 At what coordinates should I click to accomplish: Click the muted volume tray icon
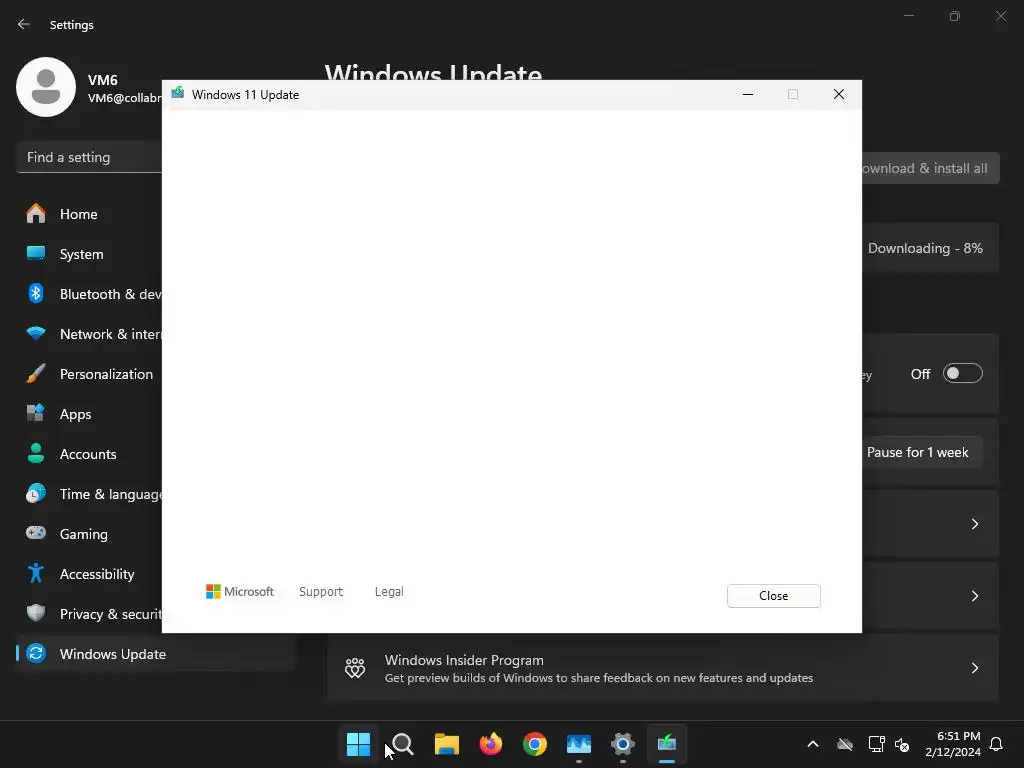pos(902,744)
